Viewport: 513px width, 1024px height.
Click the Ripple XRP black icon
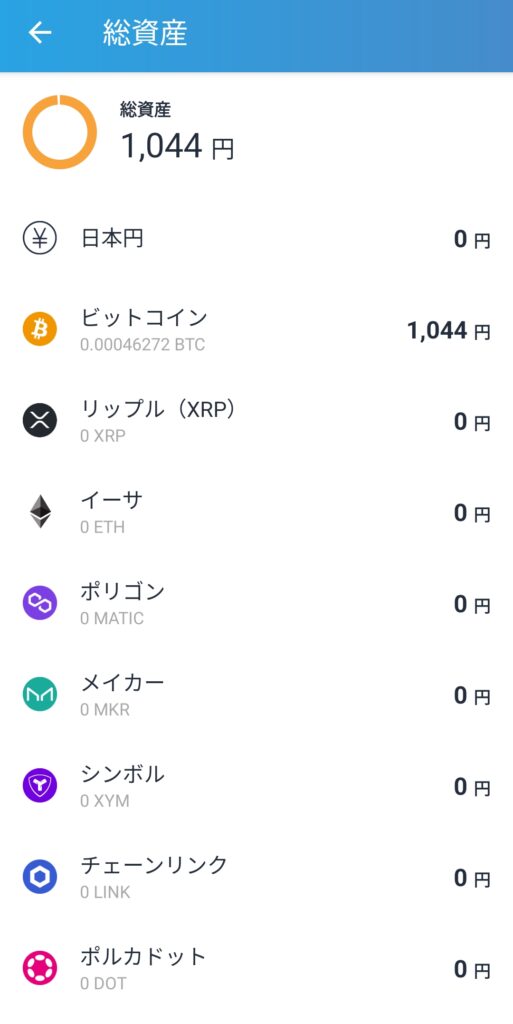(40, 420)
